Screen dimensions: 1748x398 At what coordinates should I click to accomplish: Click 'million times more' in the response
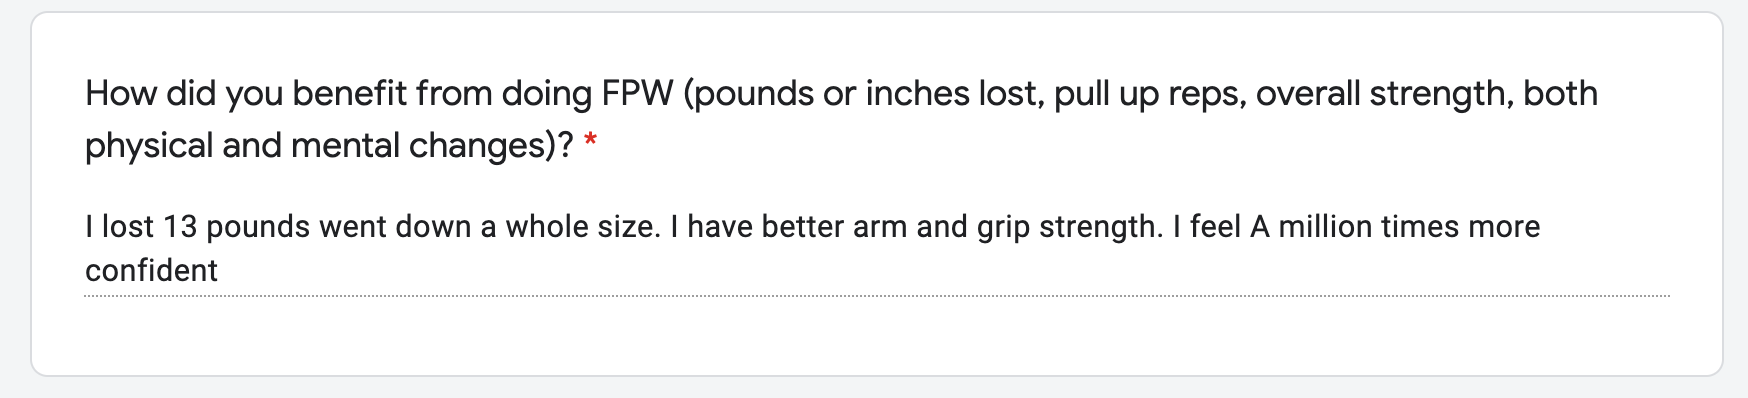tap(1409, 227)
